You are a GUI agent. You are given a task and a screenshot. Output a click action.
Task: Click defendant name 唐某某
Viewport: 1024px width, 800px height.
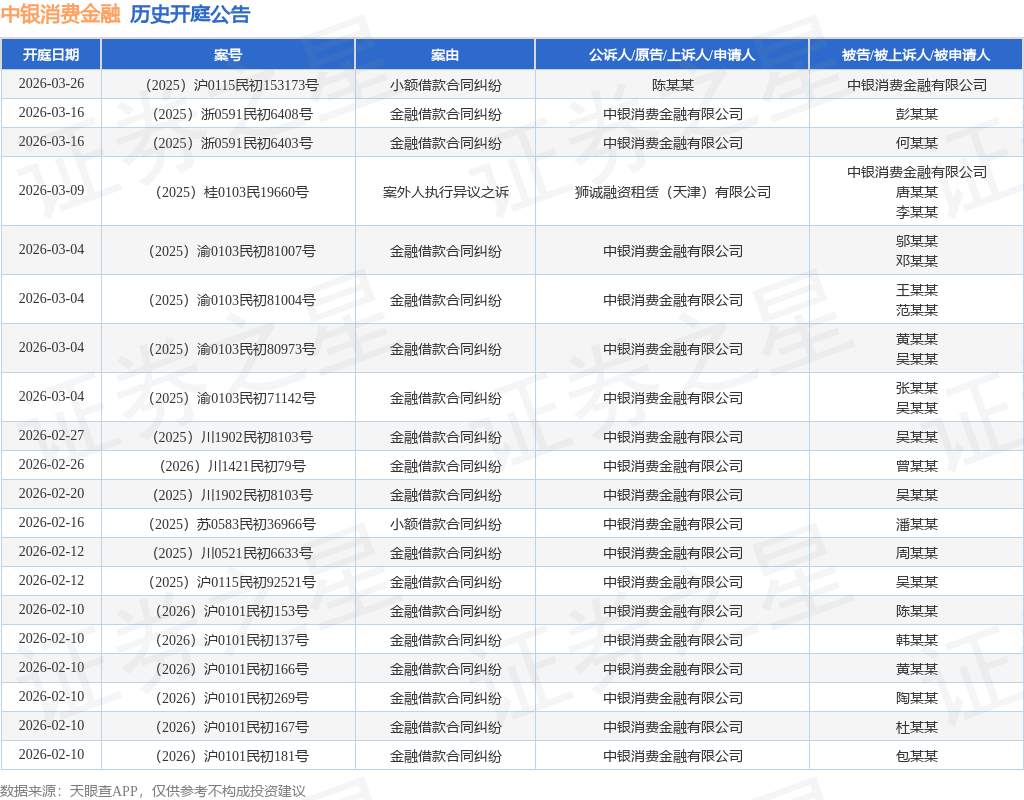pos(917,192)
